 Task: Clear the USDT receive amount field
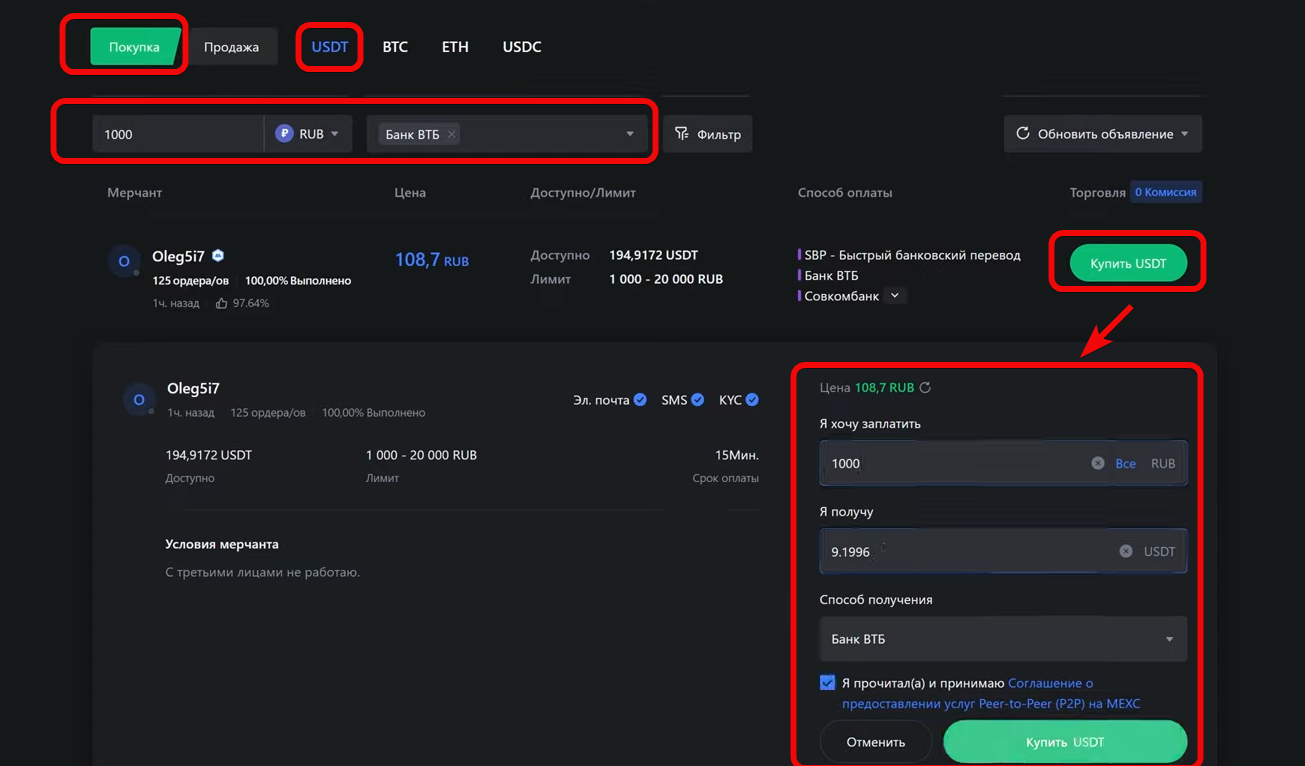point(1126,551)
